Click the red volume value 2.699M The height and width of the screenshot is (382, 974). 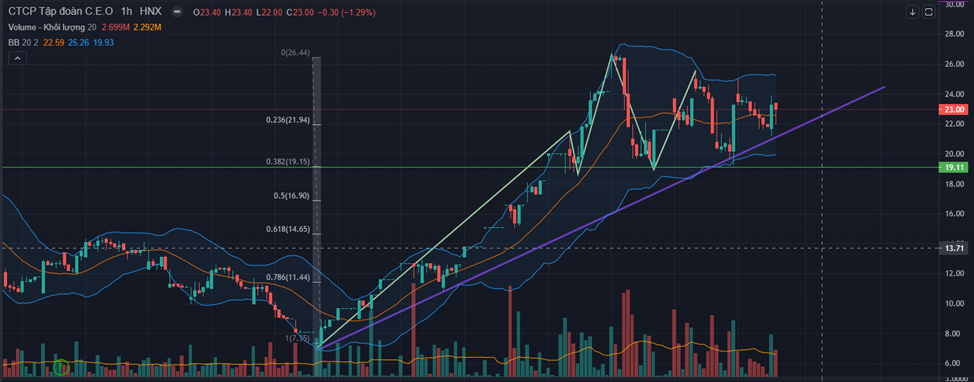[x=115, y=27]
